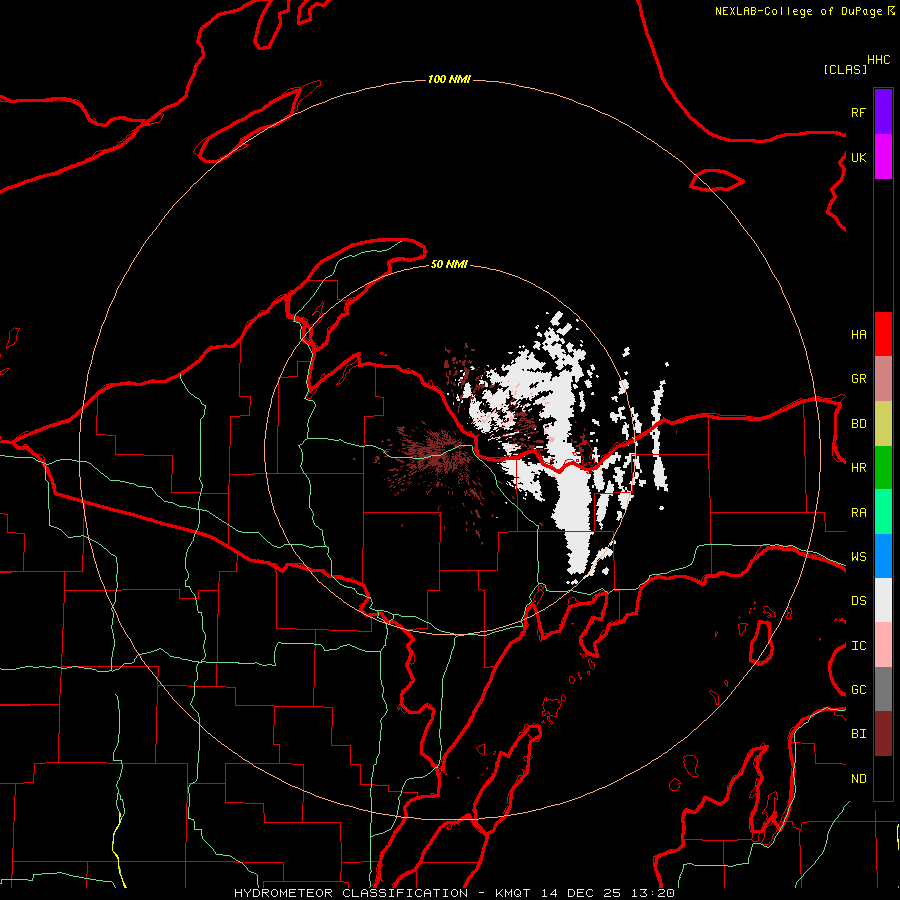
Task: Pick the mint green RA legend swatch
Action: click(883, 512)
